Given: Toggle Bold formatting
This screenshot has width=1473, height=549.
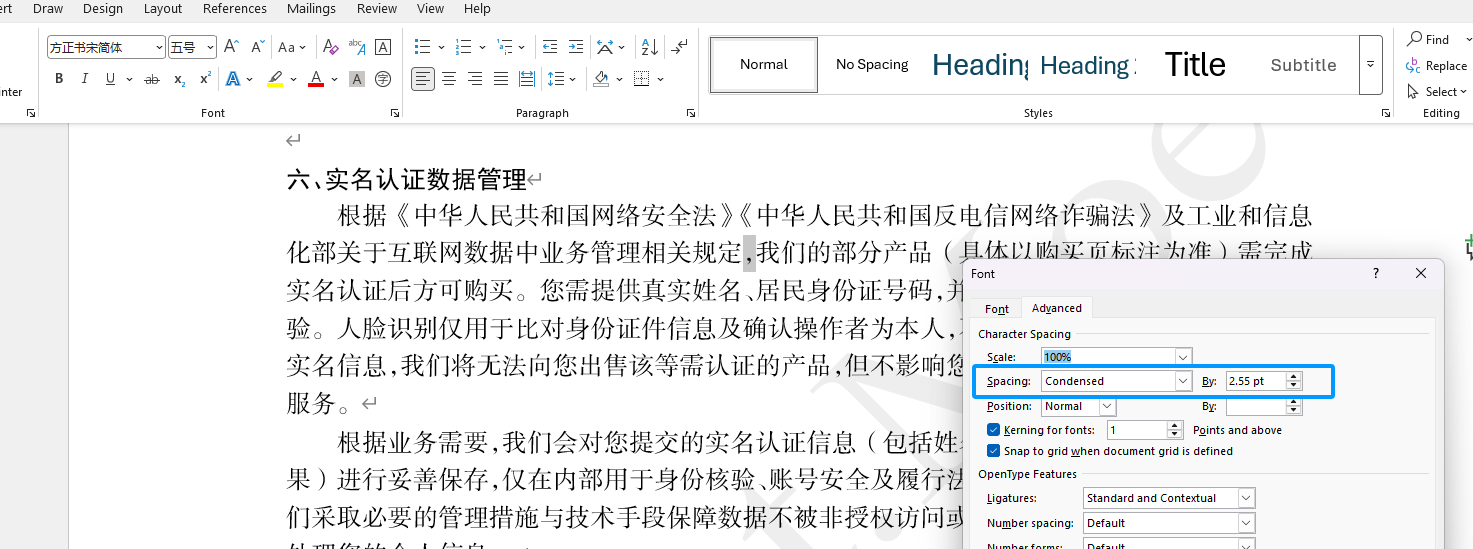Looking at the screenshot, I should [59, 79].
